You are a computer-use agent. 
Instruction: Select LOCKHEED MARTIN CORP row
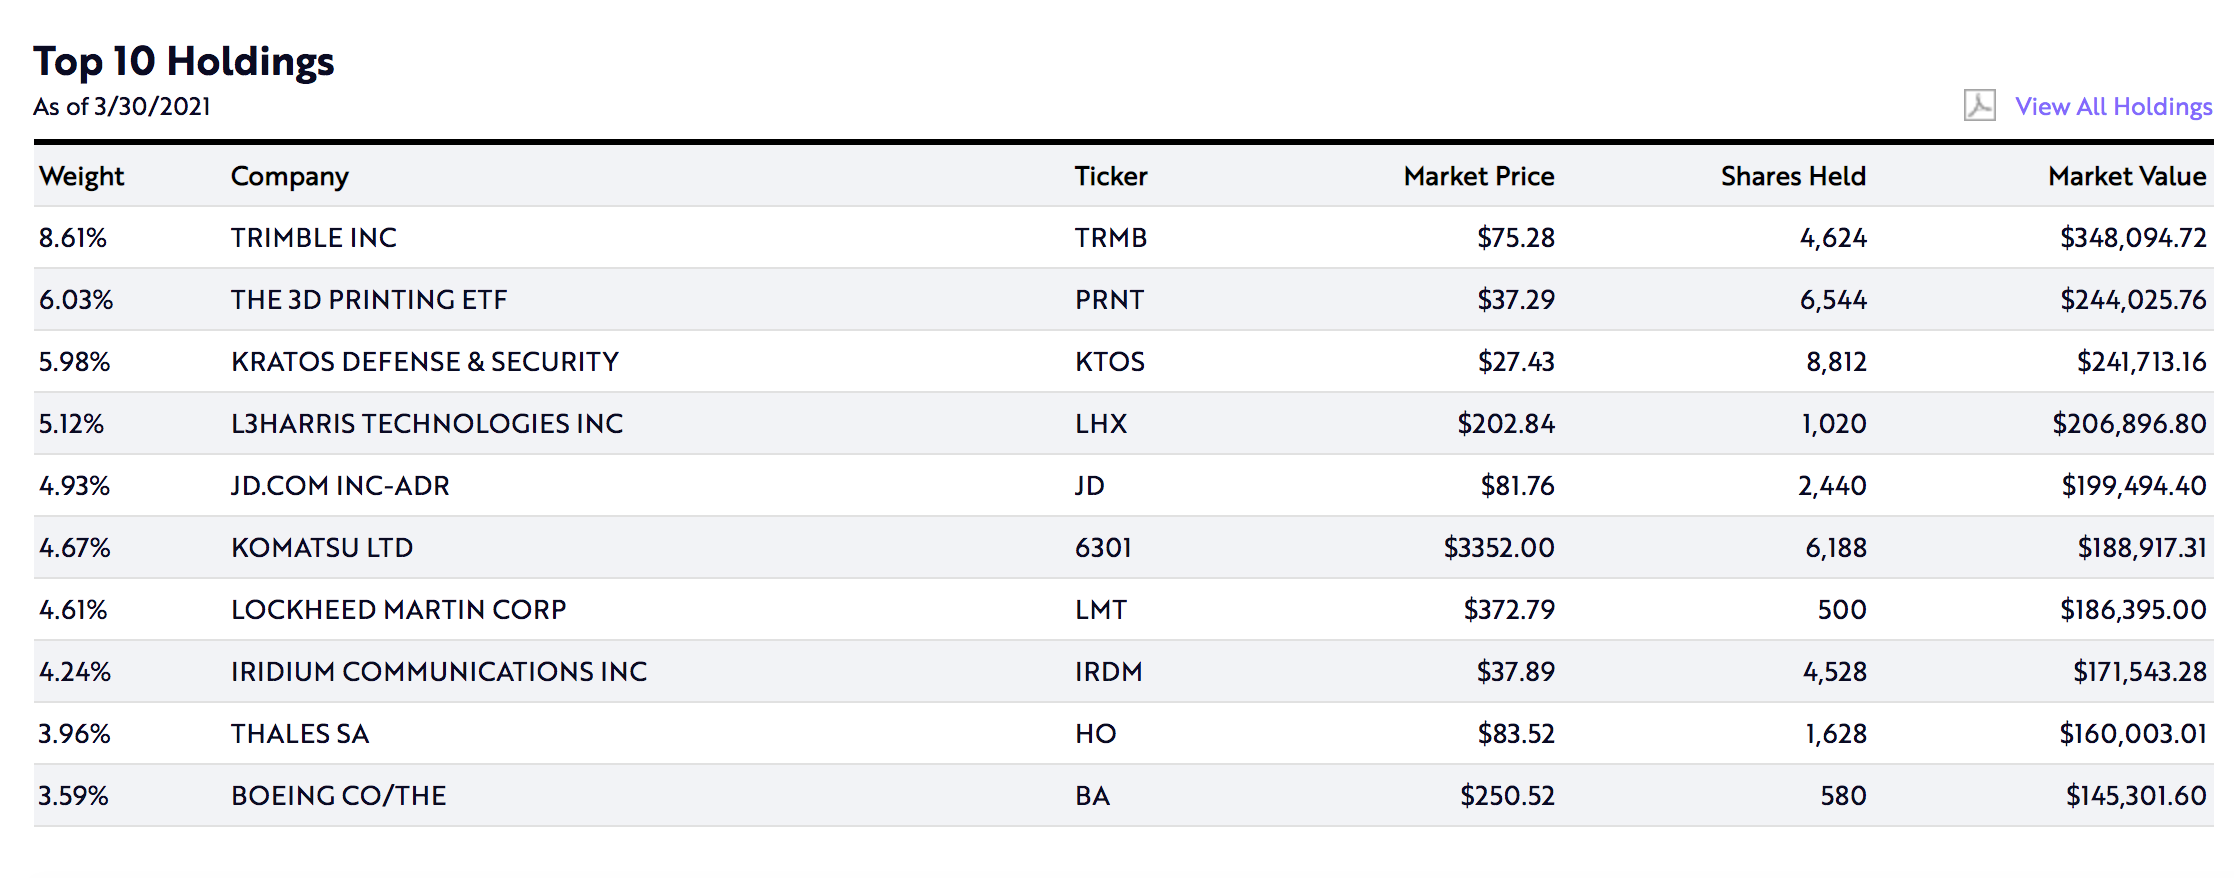[1124, 610]
